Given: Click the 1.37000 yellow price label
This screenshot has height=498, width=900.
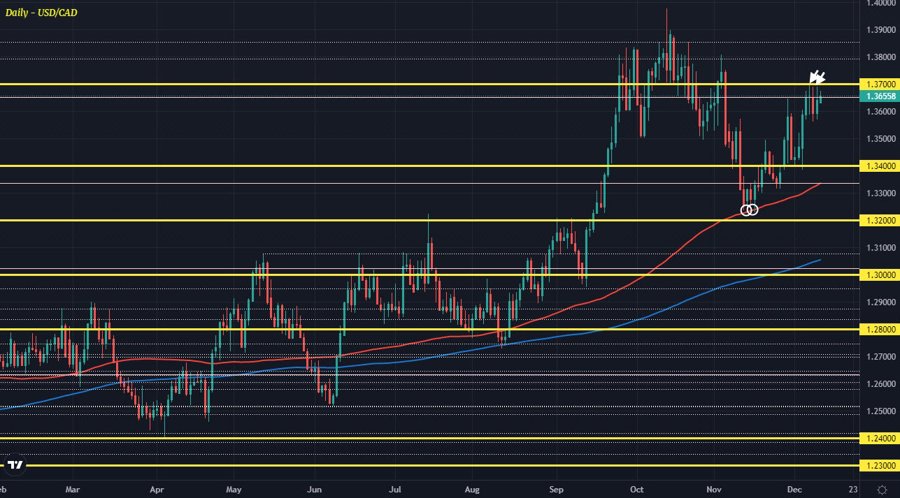Looking at the screenshot, I should (x=880, y=84).
